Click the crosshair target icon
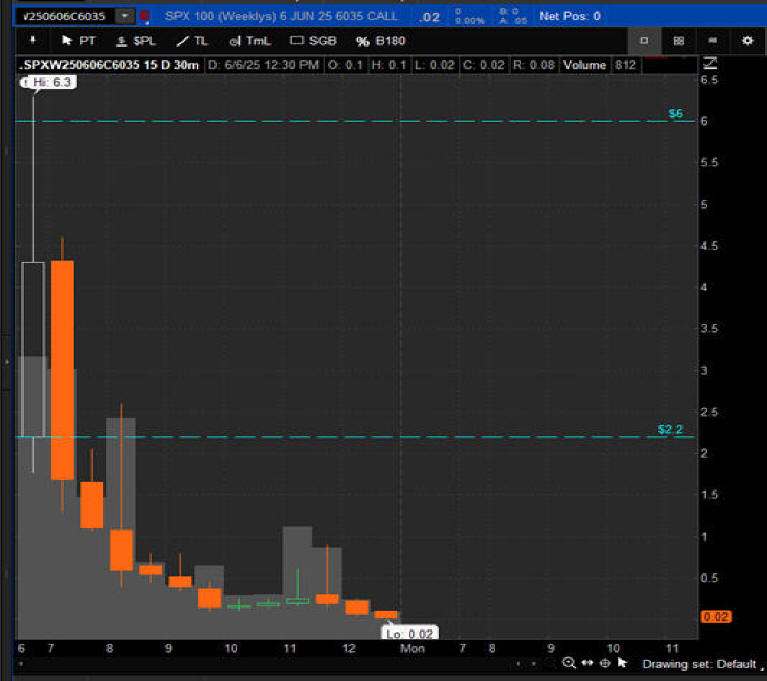 tap(605, 663)
